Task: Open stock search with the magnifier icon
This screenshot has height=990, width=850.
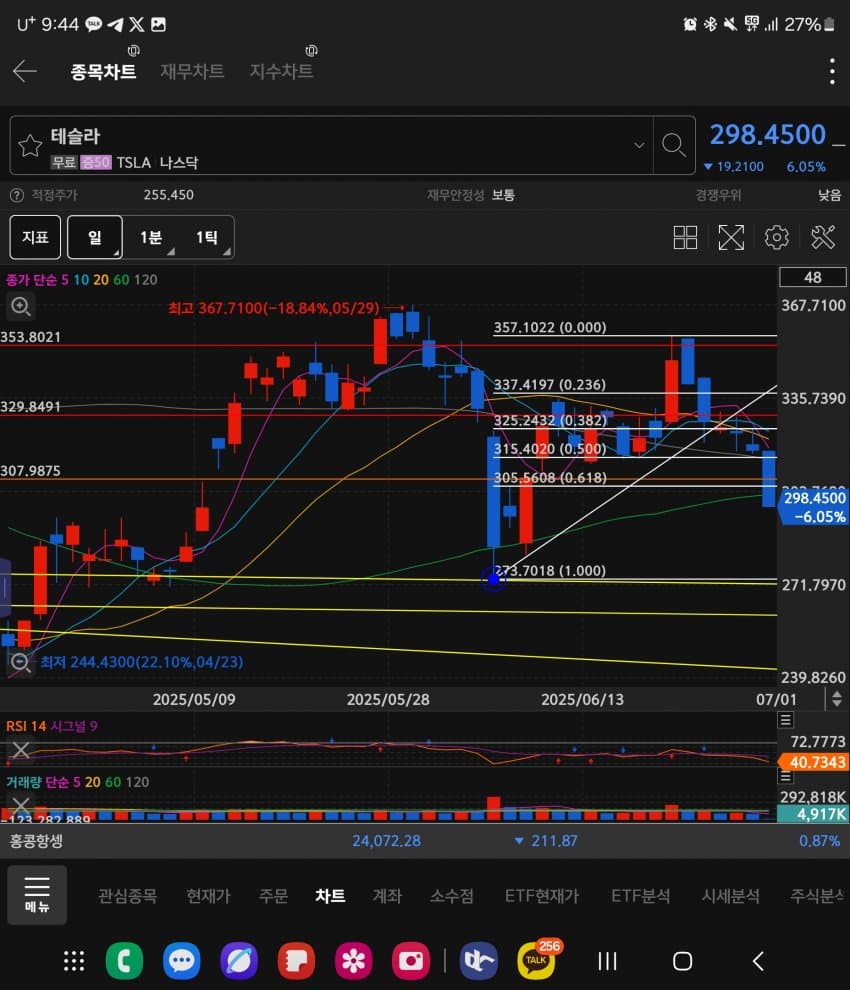Action: click(x=673, y=145)
